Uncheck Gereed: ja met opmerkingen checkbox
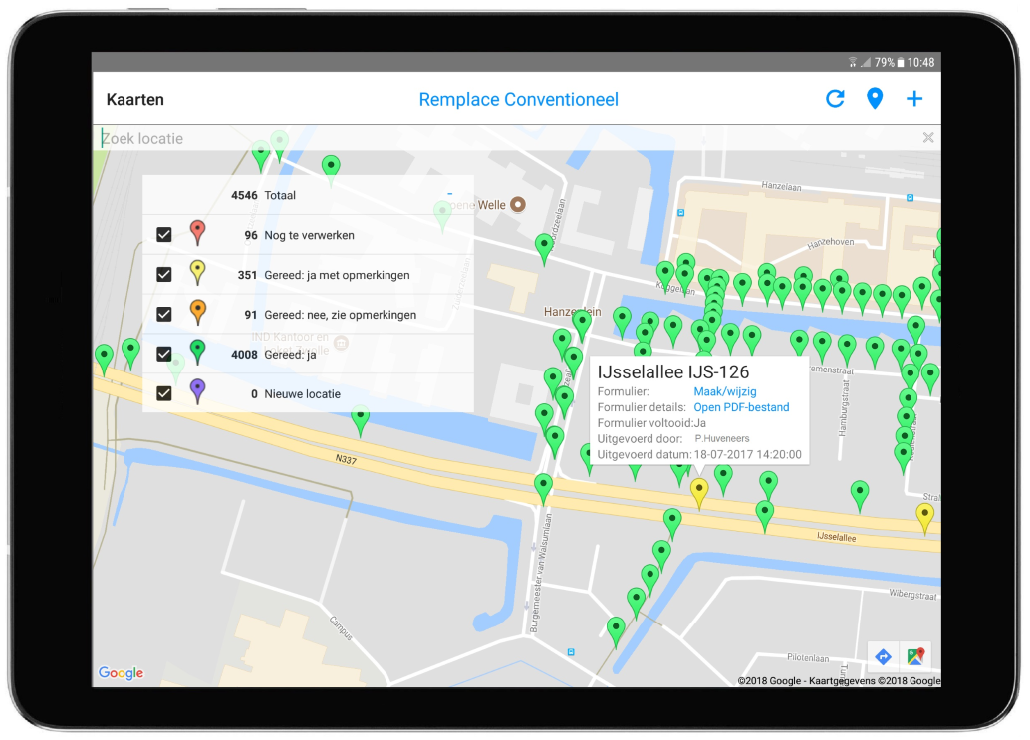 164,274
